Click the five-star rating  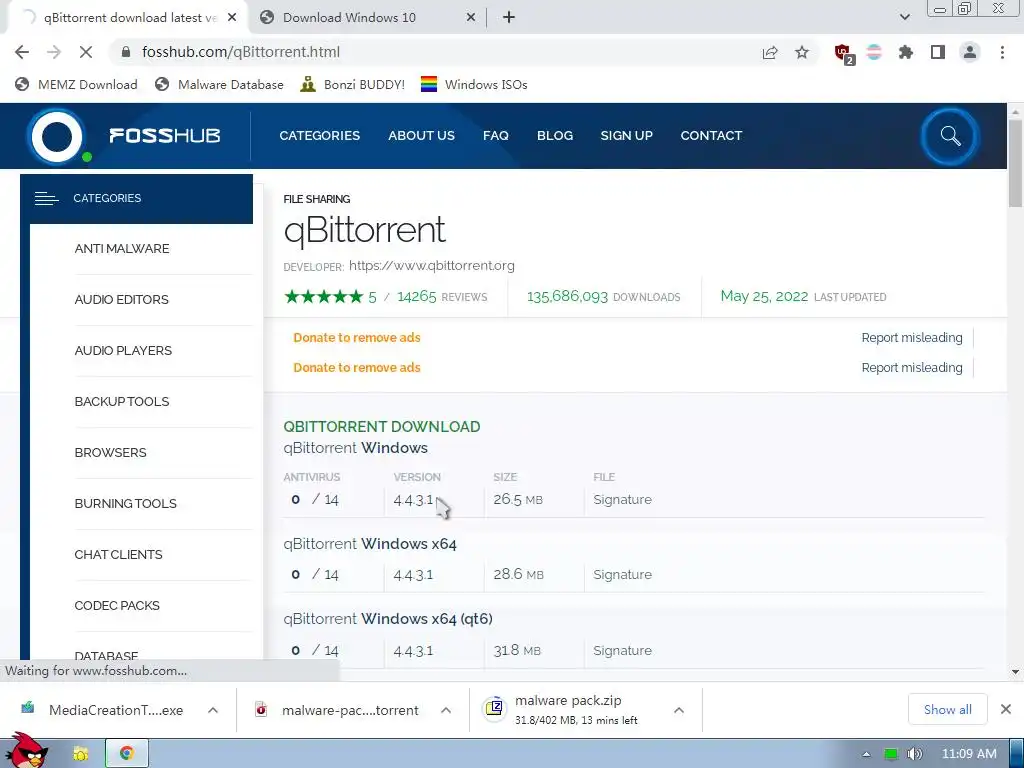pyautogui.click(x=323, y=296)
